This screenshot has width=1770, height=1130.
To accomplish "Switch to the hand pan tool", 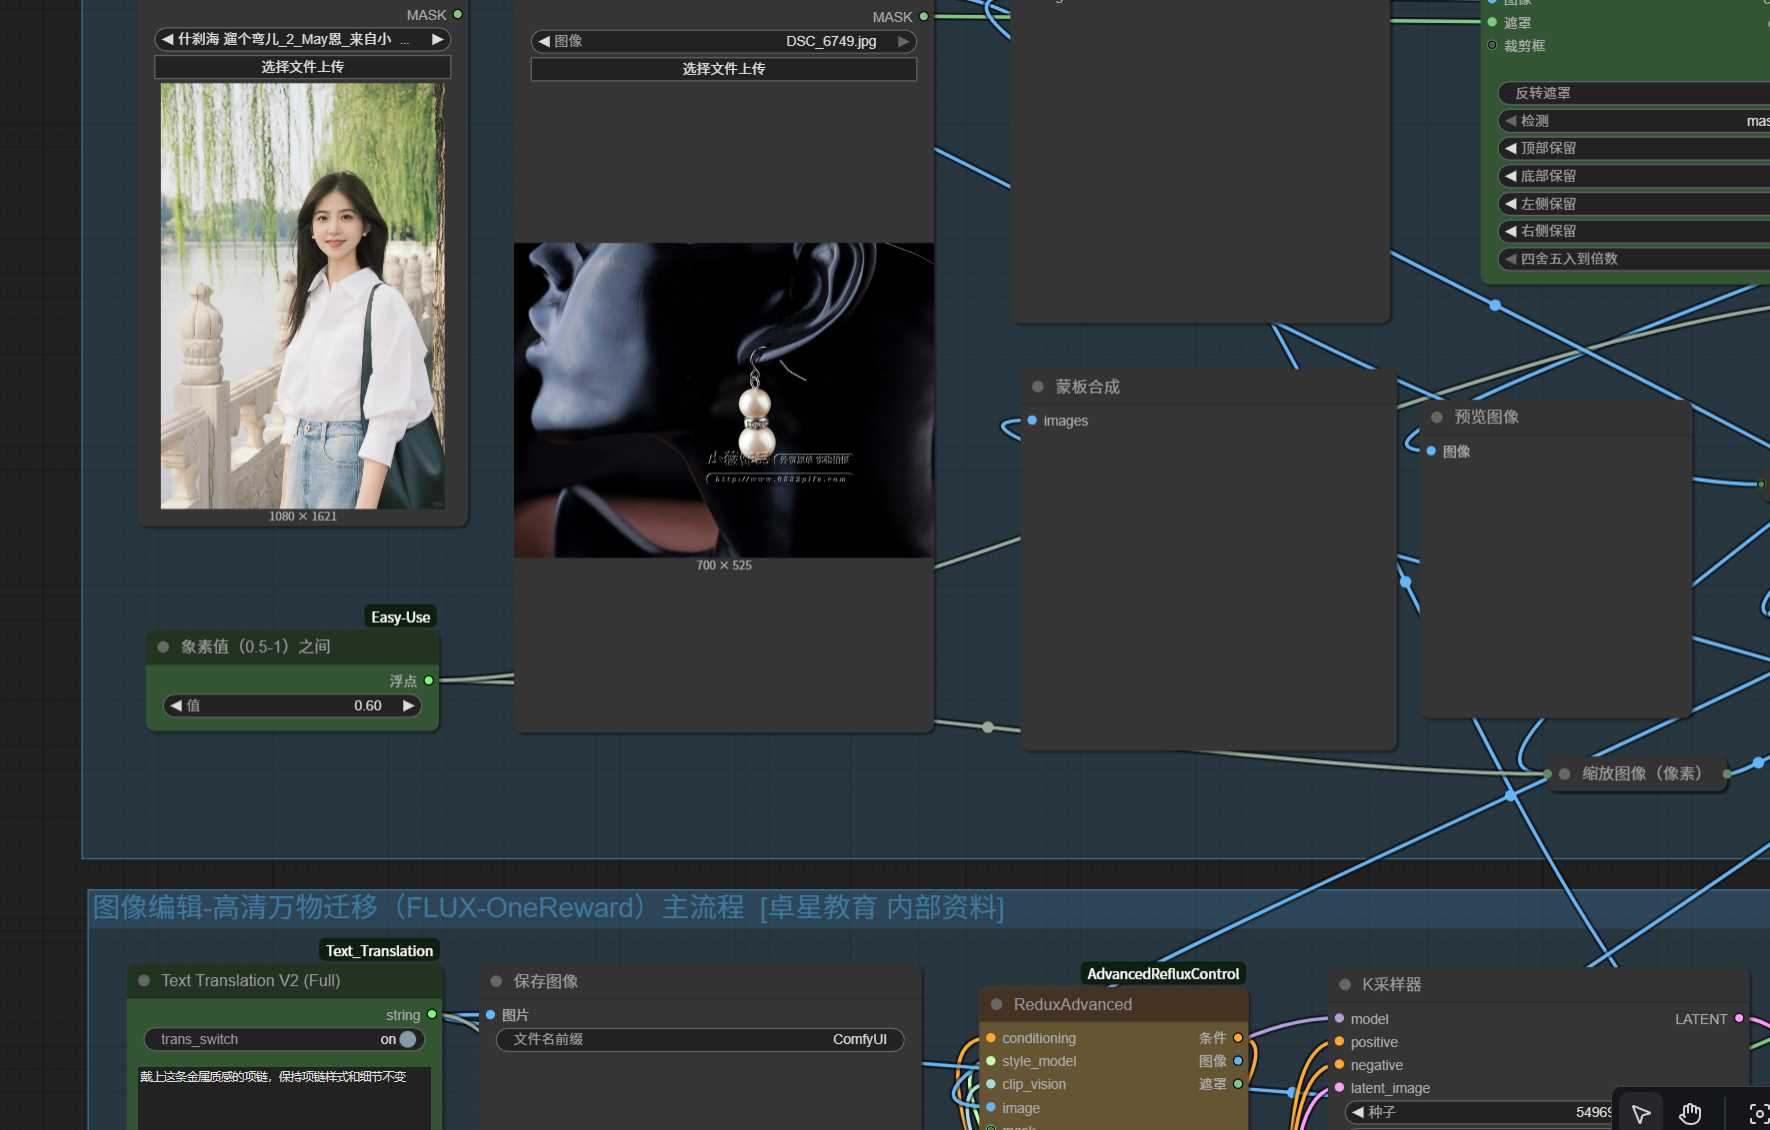I will (1690, 1114).
